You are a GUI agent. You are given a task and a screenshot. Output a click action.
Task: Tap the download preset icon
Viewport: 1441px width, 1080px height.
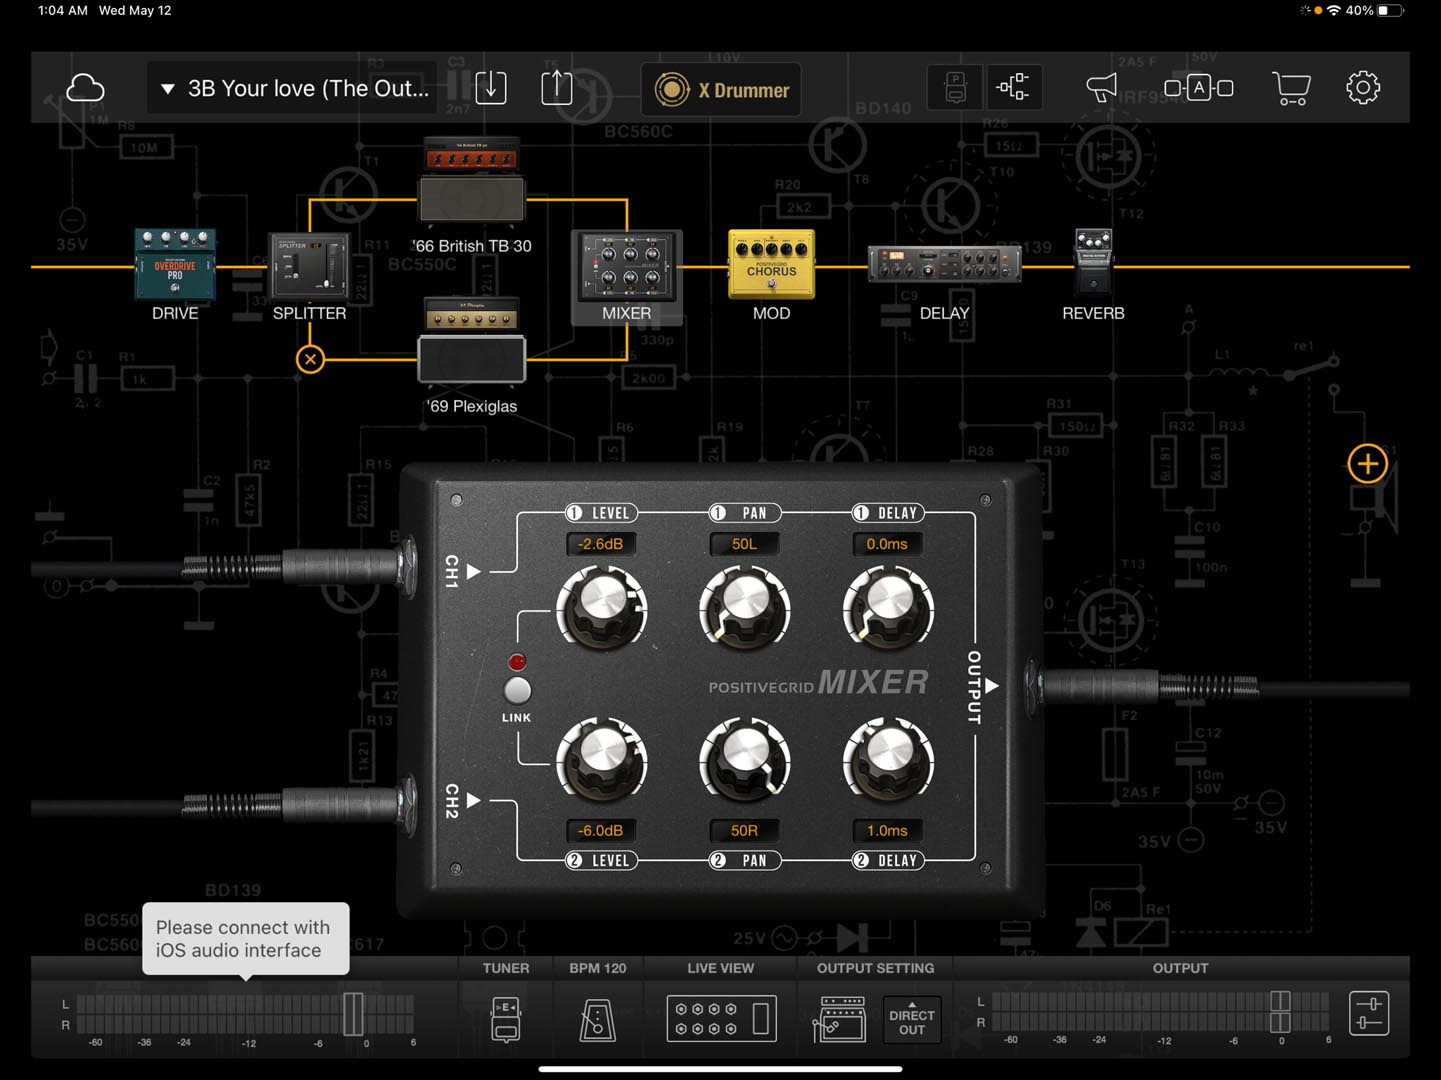[x=491, y=88]
